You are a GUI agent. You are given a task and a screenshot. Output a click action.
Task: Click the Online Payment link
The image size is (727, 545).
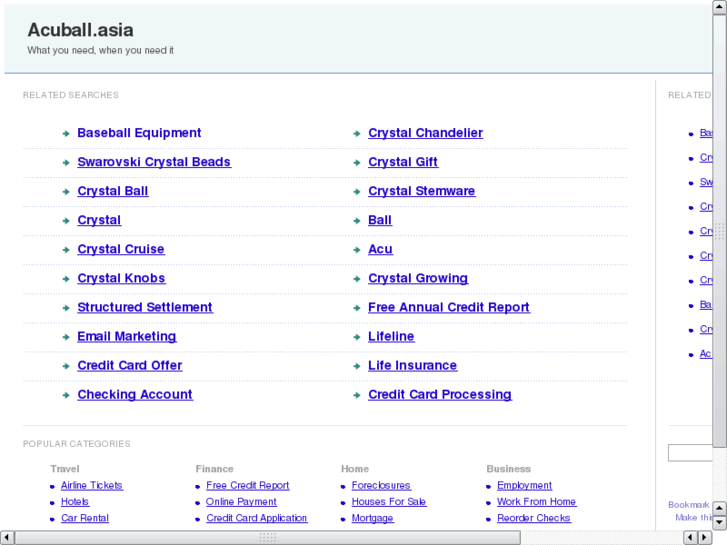pos(241,502)
